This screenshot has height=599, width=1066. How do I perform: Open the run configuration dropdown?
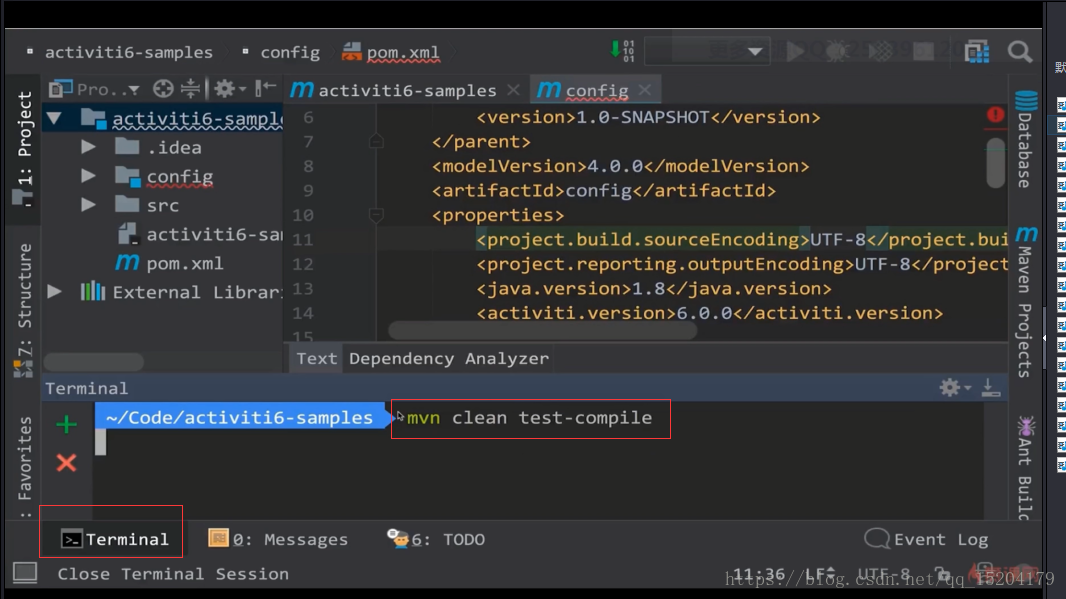tap(707, 51)
